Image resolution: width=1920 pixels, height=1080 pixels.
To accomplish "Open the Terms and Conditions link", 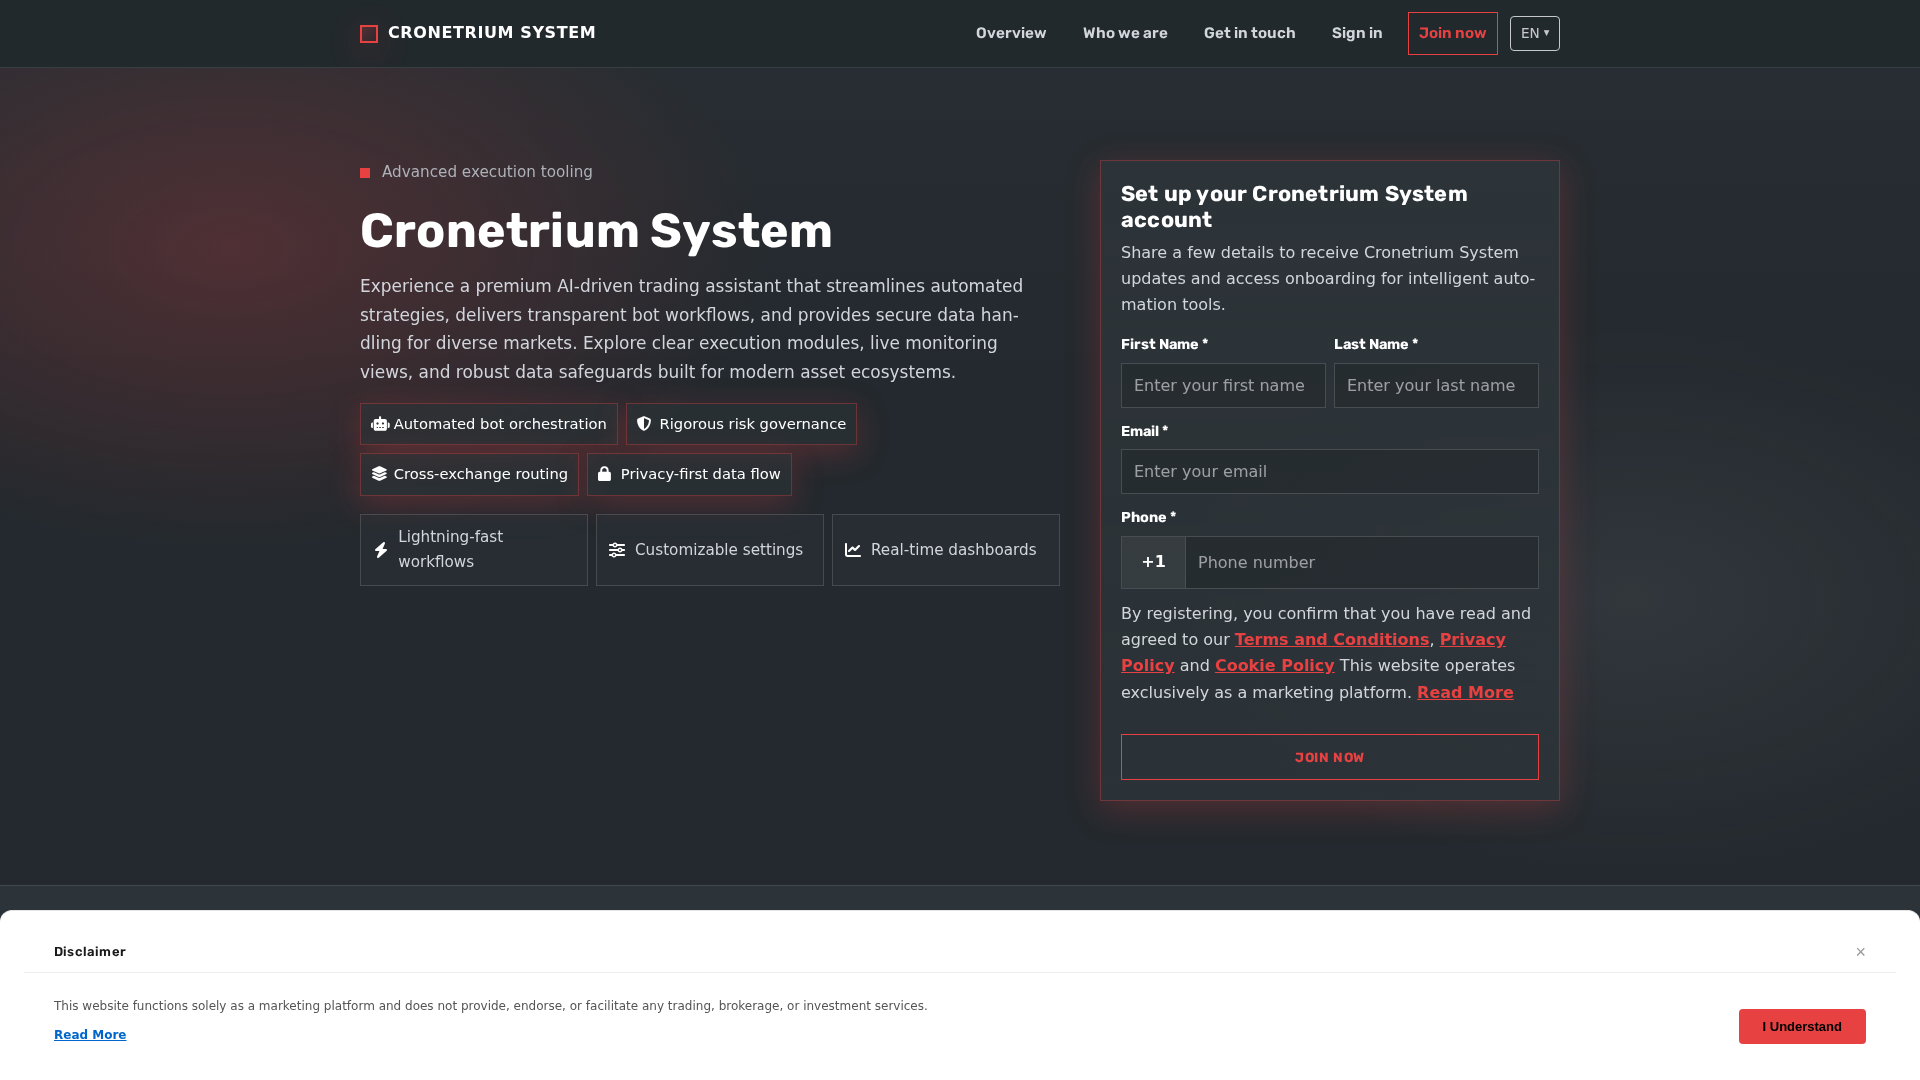I will 1332,639.
